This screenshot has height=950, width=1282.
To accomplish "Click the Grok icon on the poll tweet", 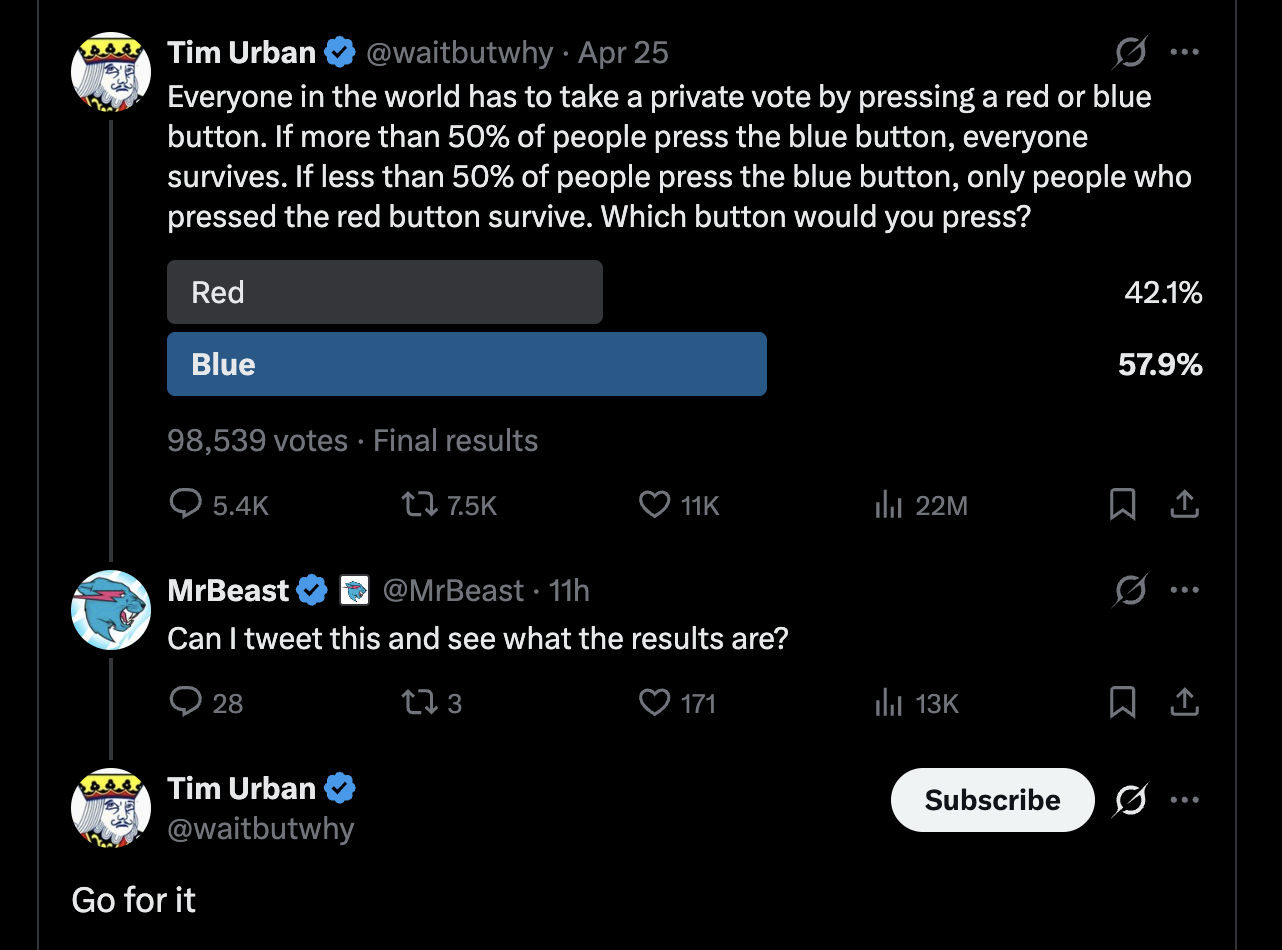I will (x=1130, y=53).
